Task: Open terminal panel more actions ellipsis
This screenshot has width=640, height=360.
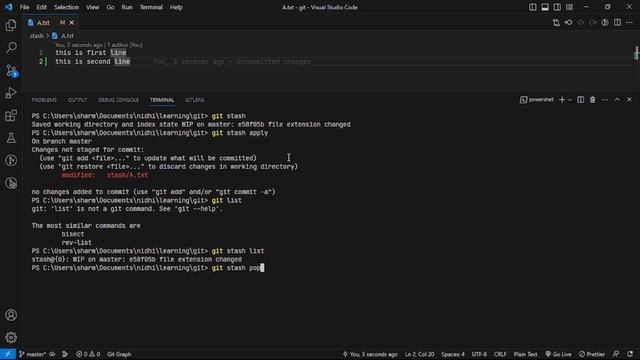Action: tap(605, 100)
